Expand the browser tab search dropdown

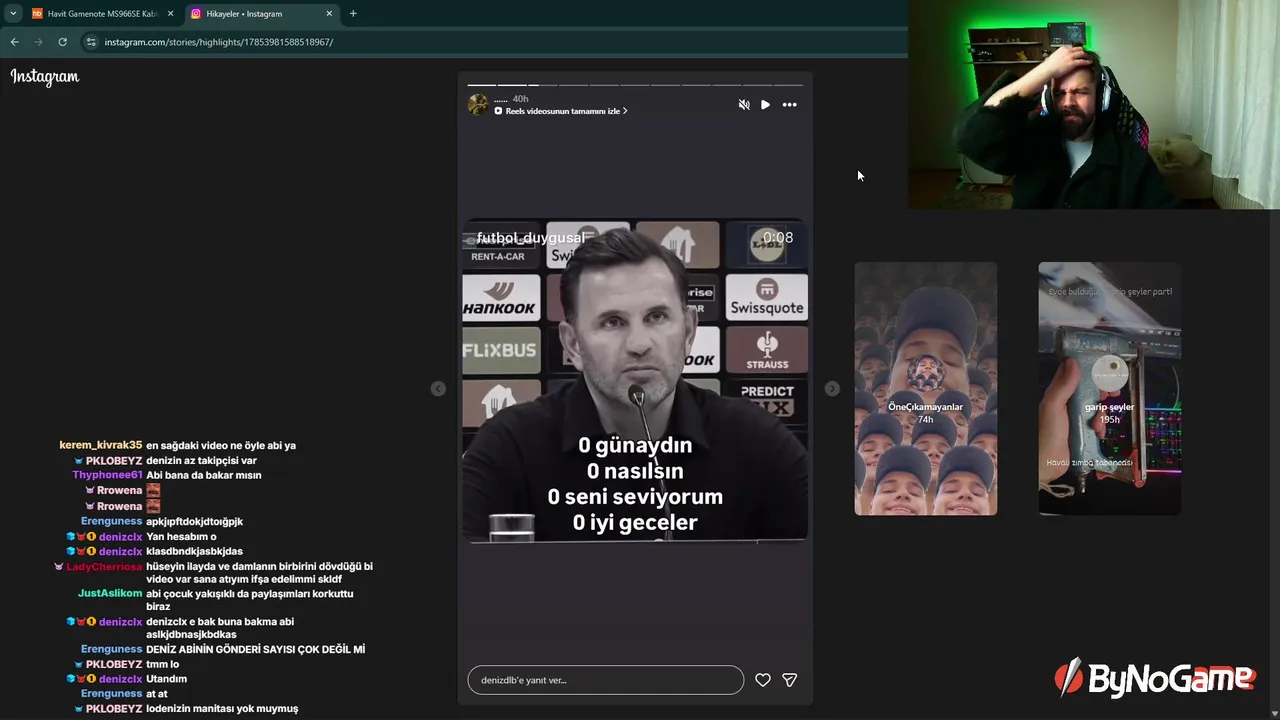click(x=12, y=14)
